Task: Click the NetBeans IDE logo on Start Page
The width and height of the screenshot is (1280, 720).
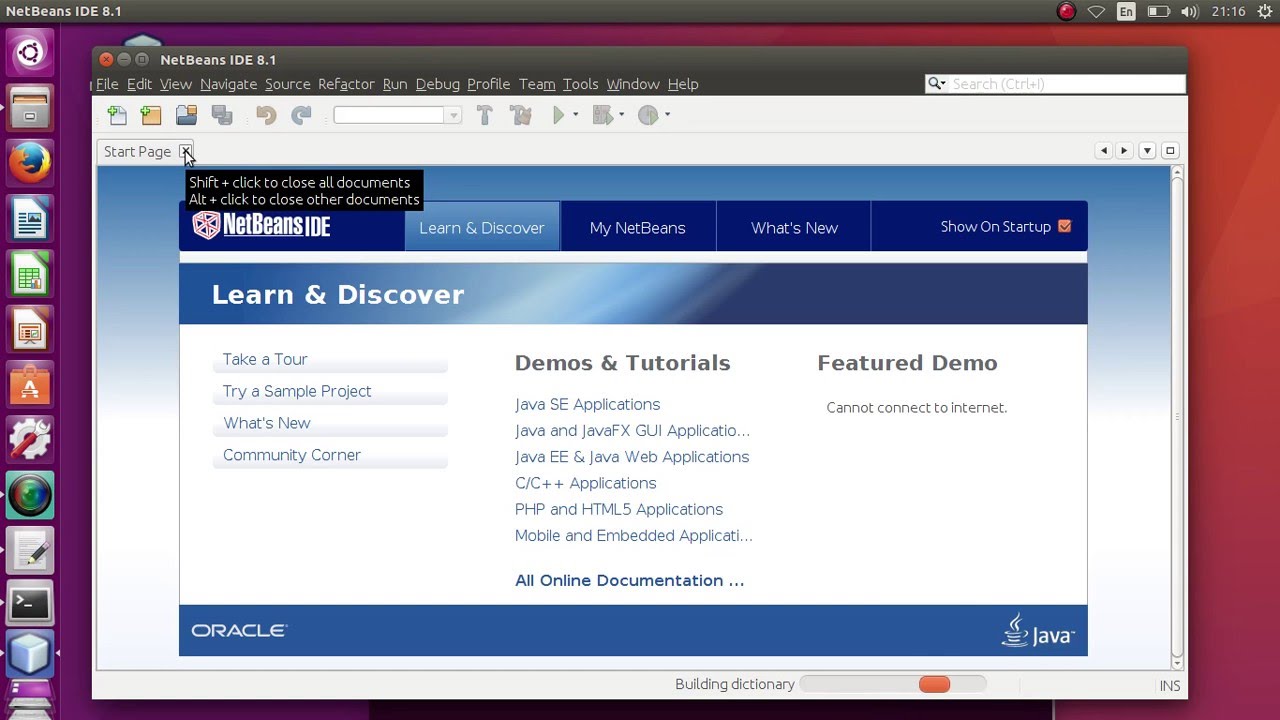Action: coord(261,225)
